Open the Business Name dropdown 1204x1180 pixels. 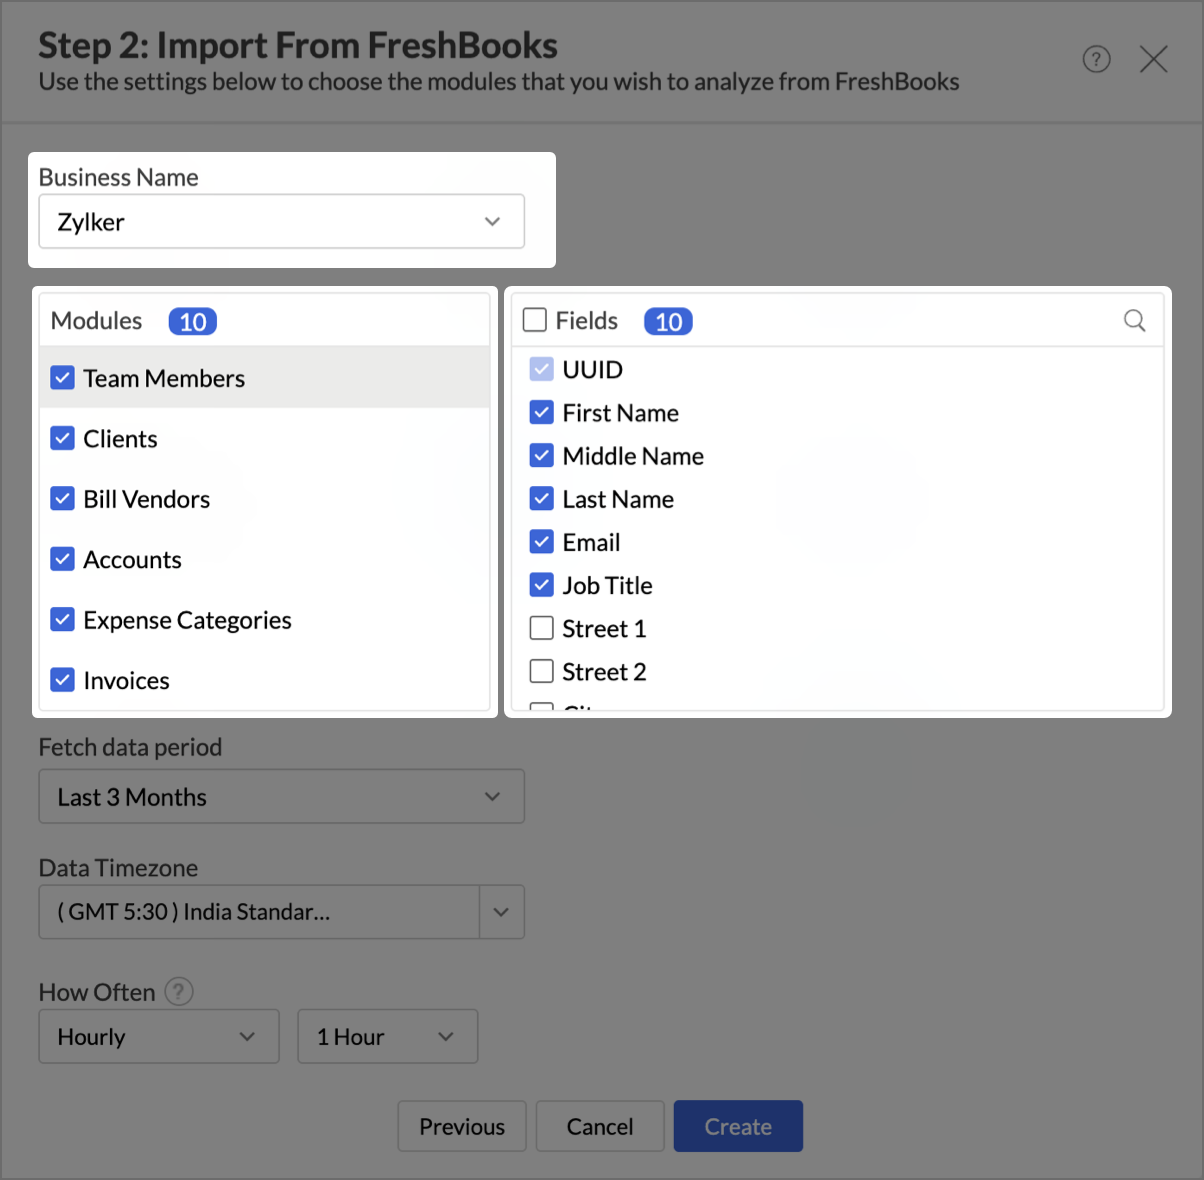click(281, 221)
